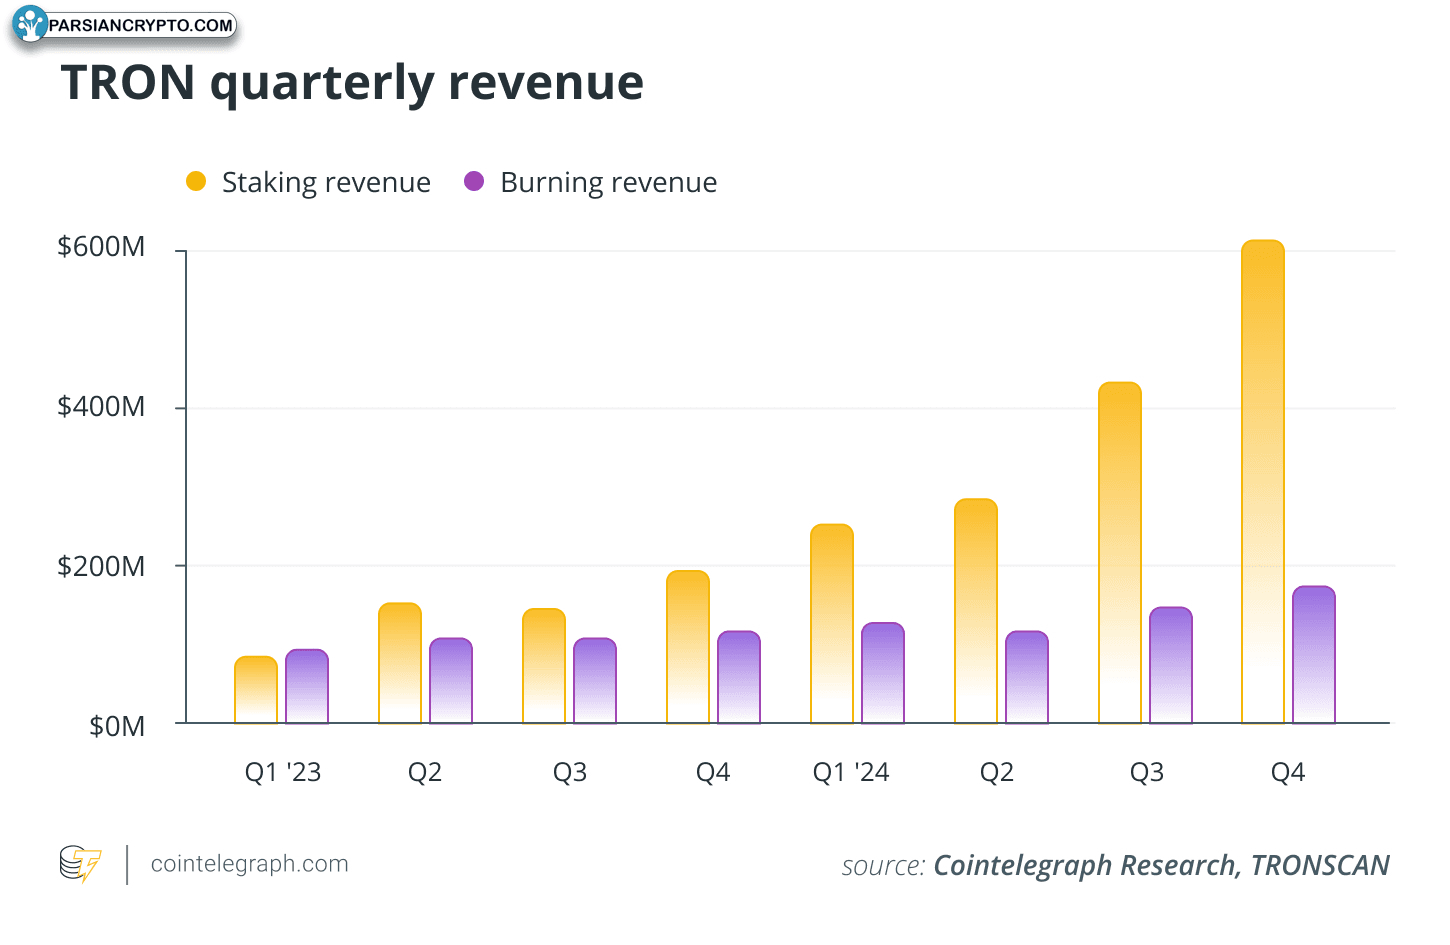Image resolution: width=1450 pixels, height=945 pixels.
Task: Click the purple burning bar for Q1 '24
Action: tap(883, 673)
